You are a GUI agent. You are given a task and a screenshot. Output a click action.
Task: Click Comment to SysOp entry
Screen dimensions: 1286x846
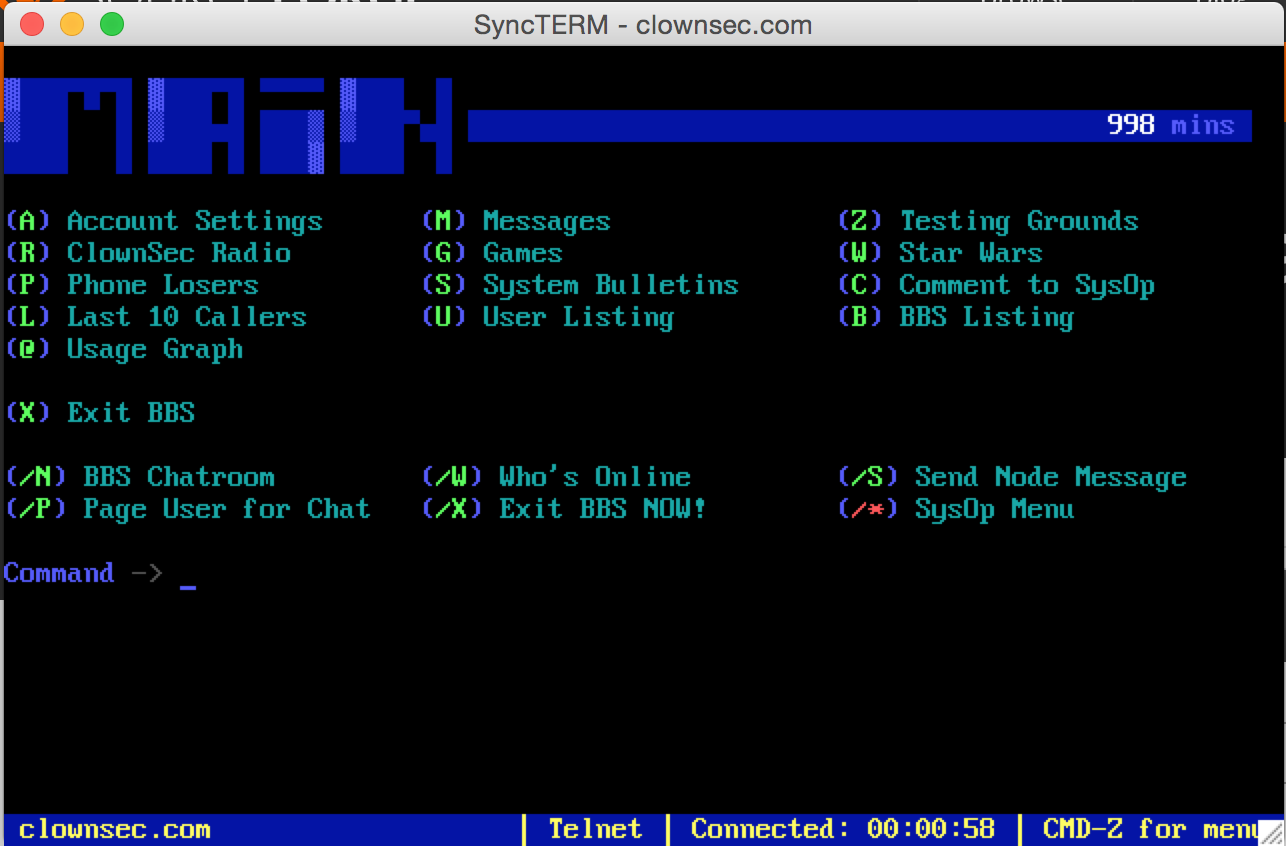[997, 285]
